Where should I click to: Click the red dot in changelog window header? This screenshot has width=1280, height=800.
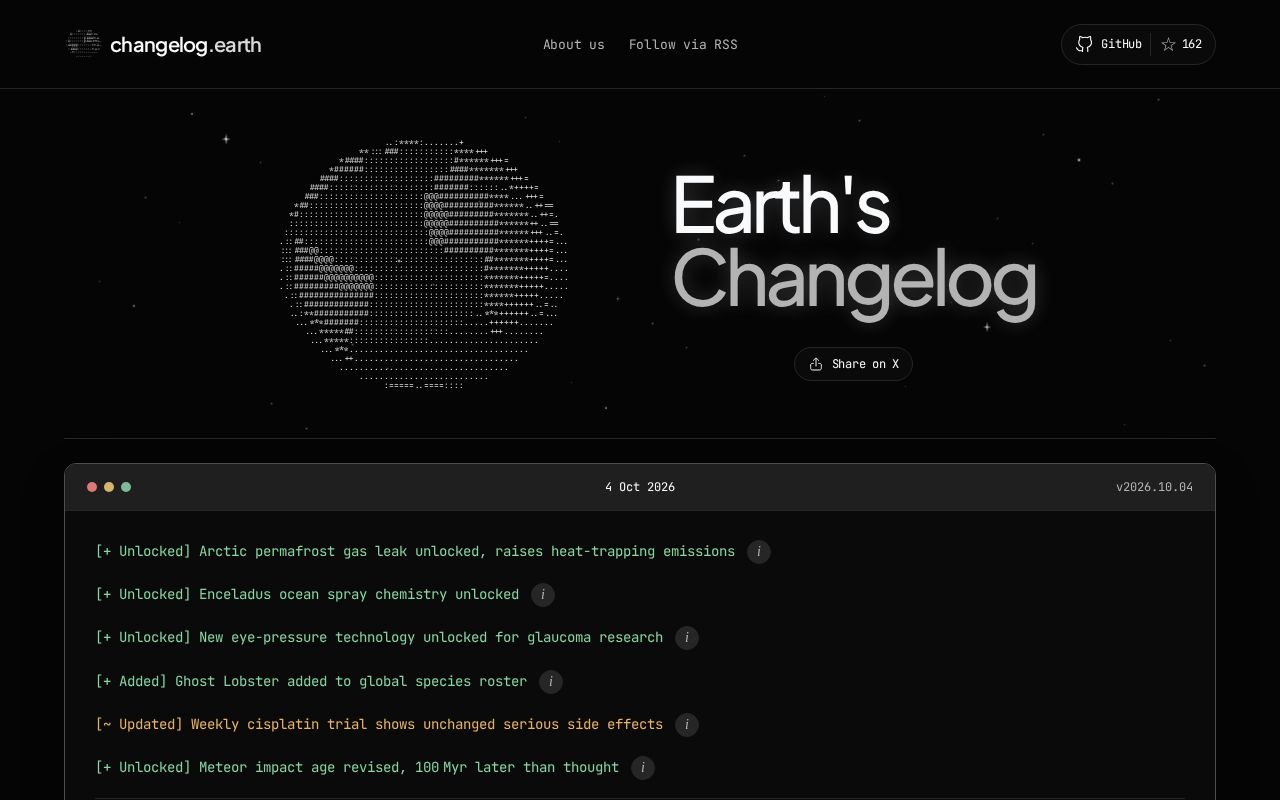tap(92, 487)
